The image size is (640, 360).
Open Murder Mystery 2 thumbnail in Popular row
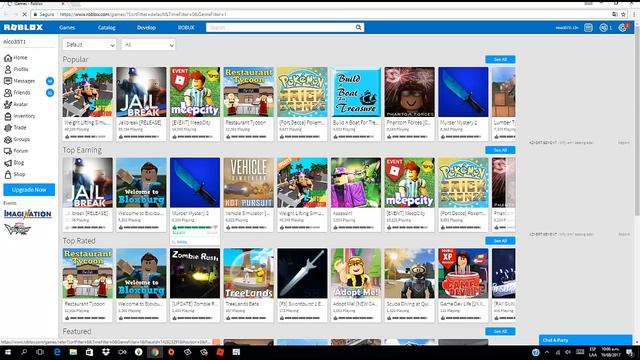[463, 92]
